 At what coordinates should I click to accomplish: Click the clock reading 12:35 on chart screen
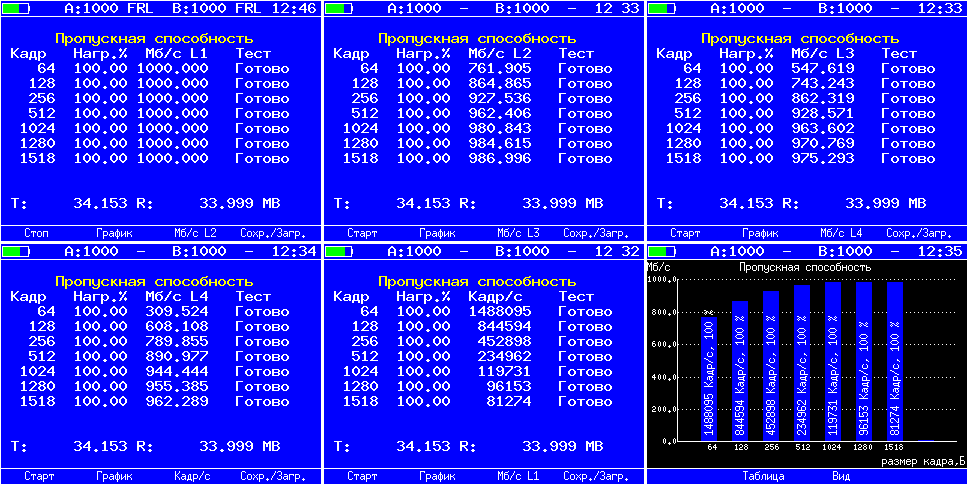click(942, 252)
